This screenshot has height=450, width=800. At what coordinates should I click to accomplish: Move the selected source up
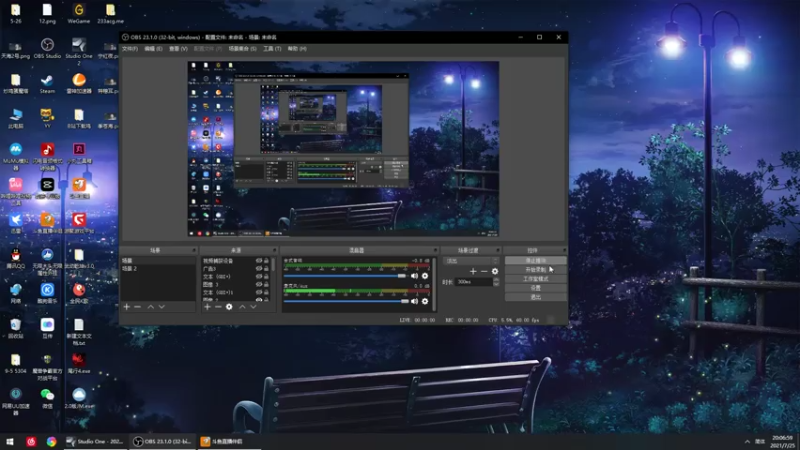point(242,307)
